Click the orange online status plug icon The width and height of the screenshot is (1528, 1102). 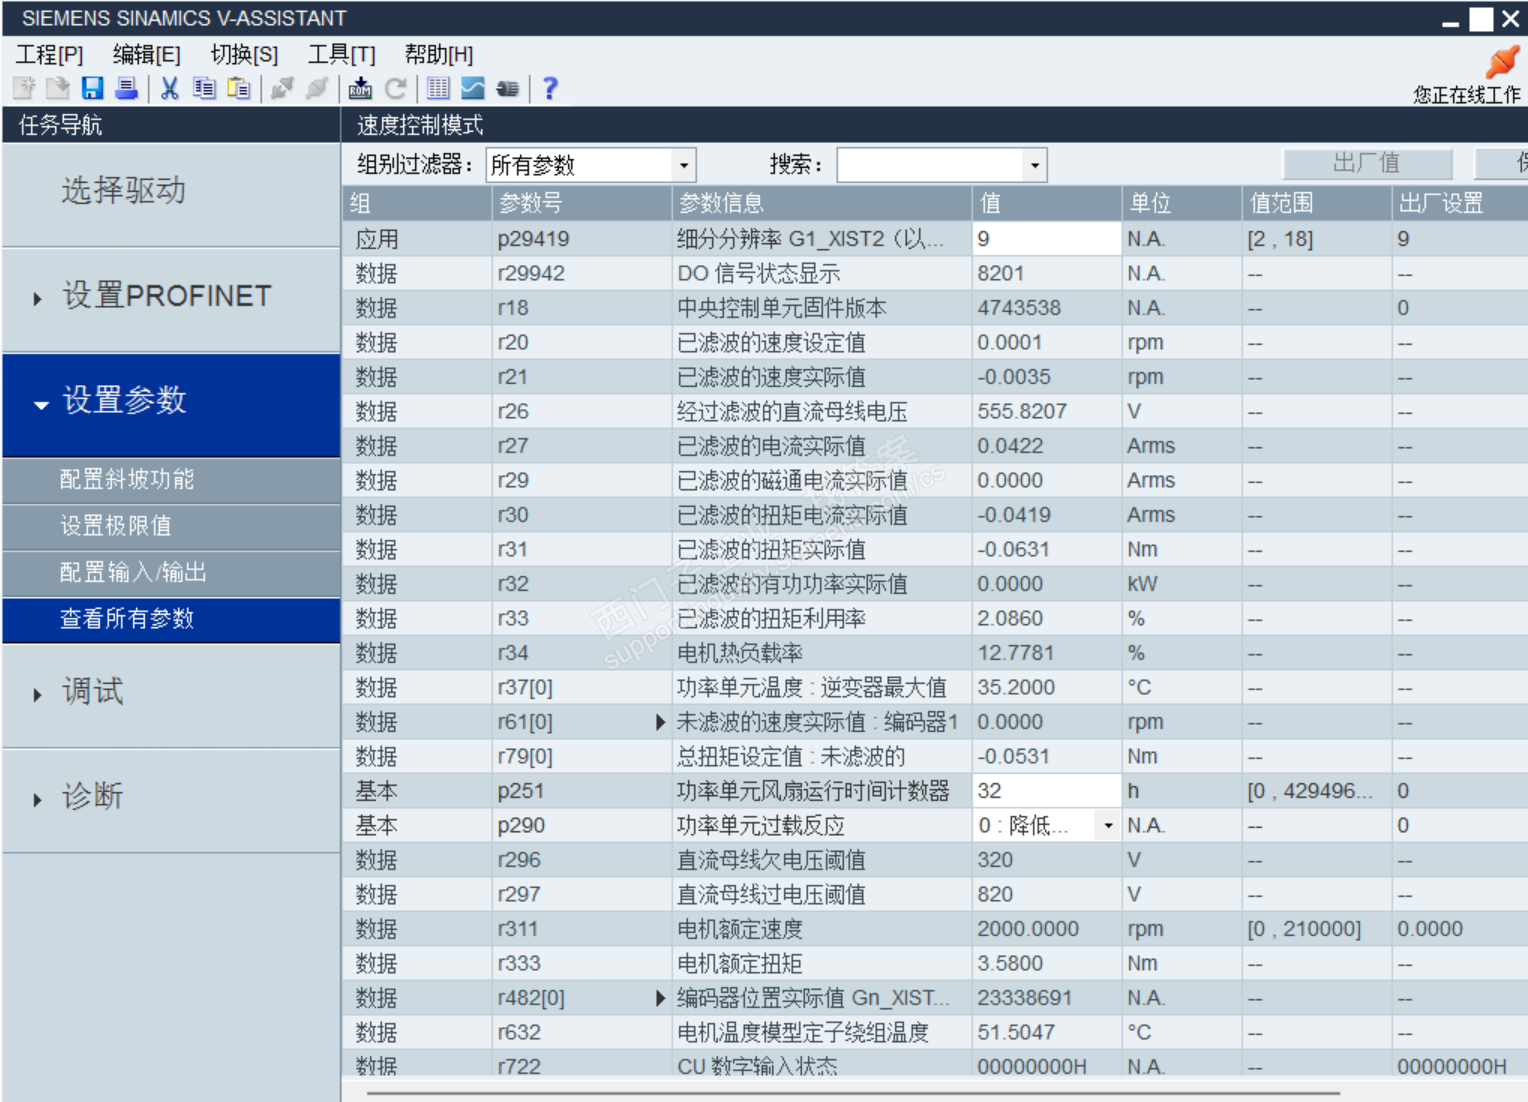click(x=1501, y=62)
